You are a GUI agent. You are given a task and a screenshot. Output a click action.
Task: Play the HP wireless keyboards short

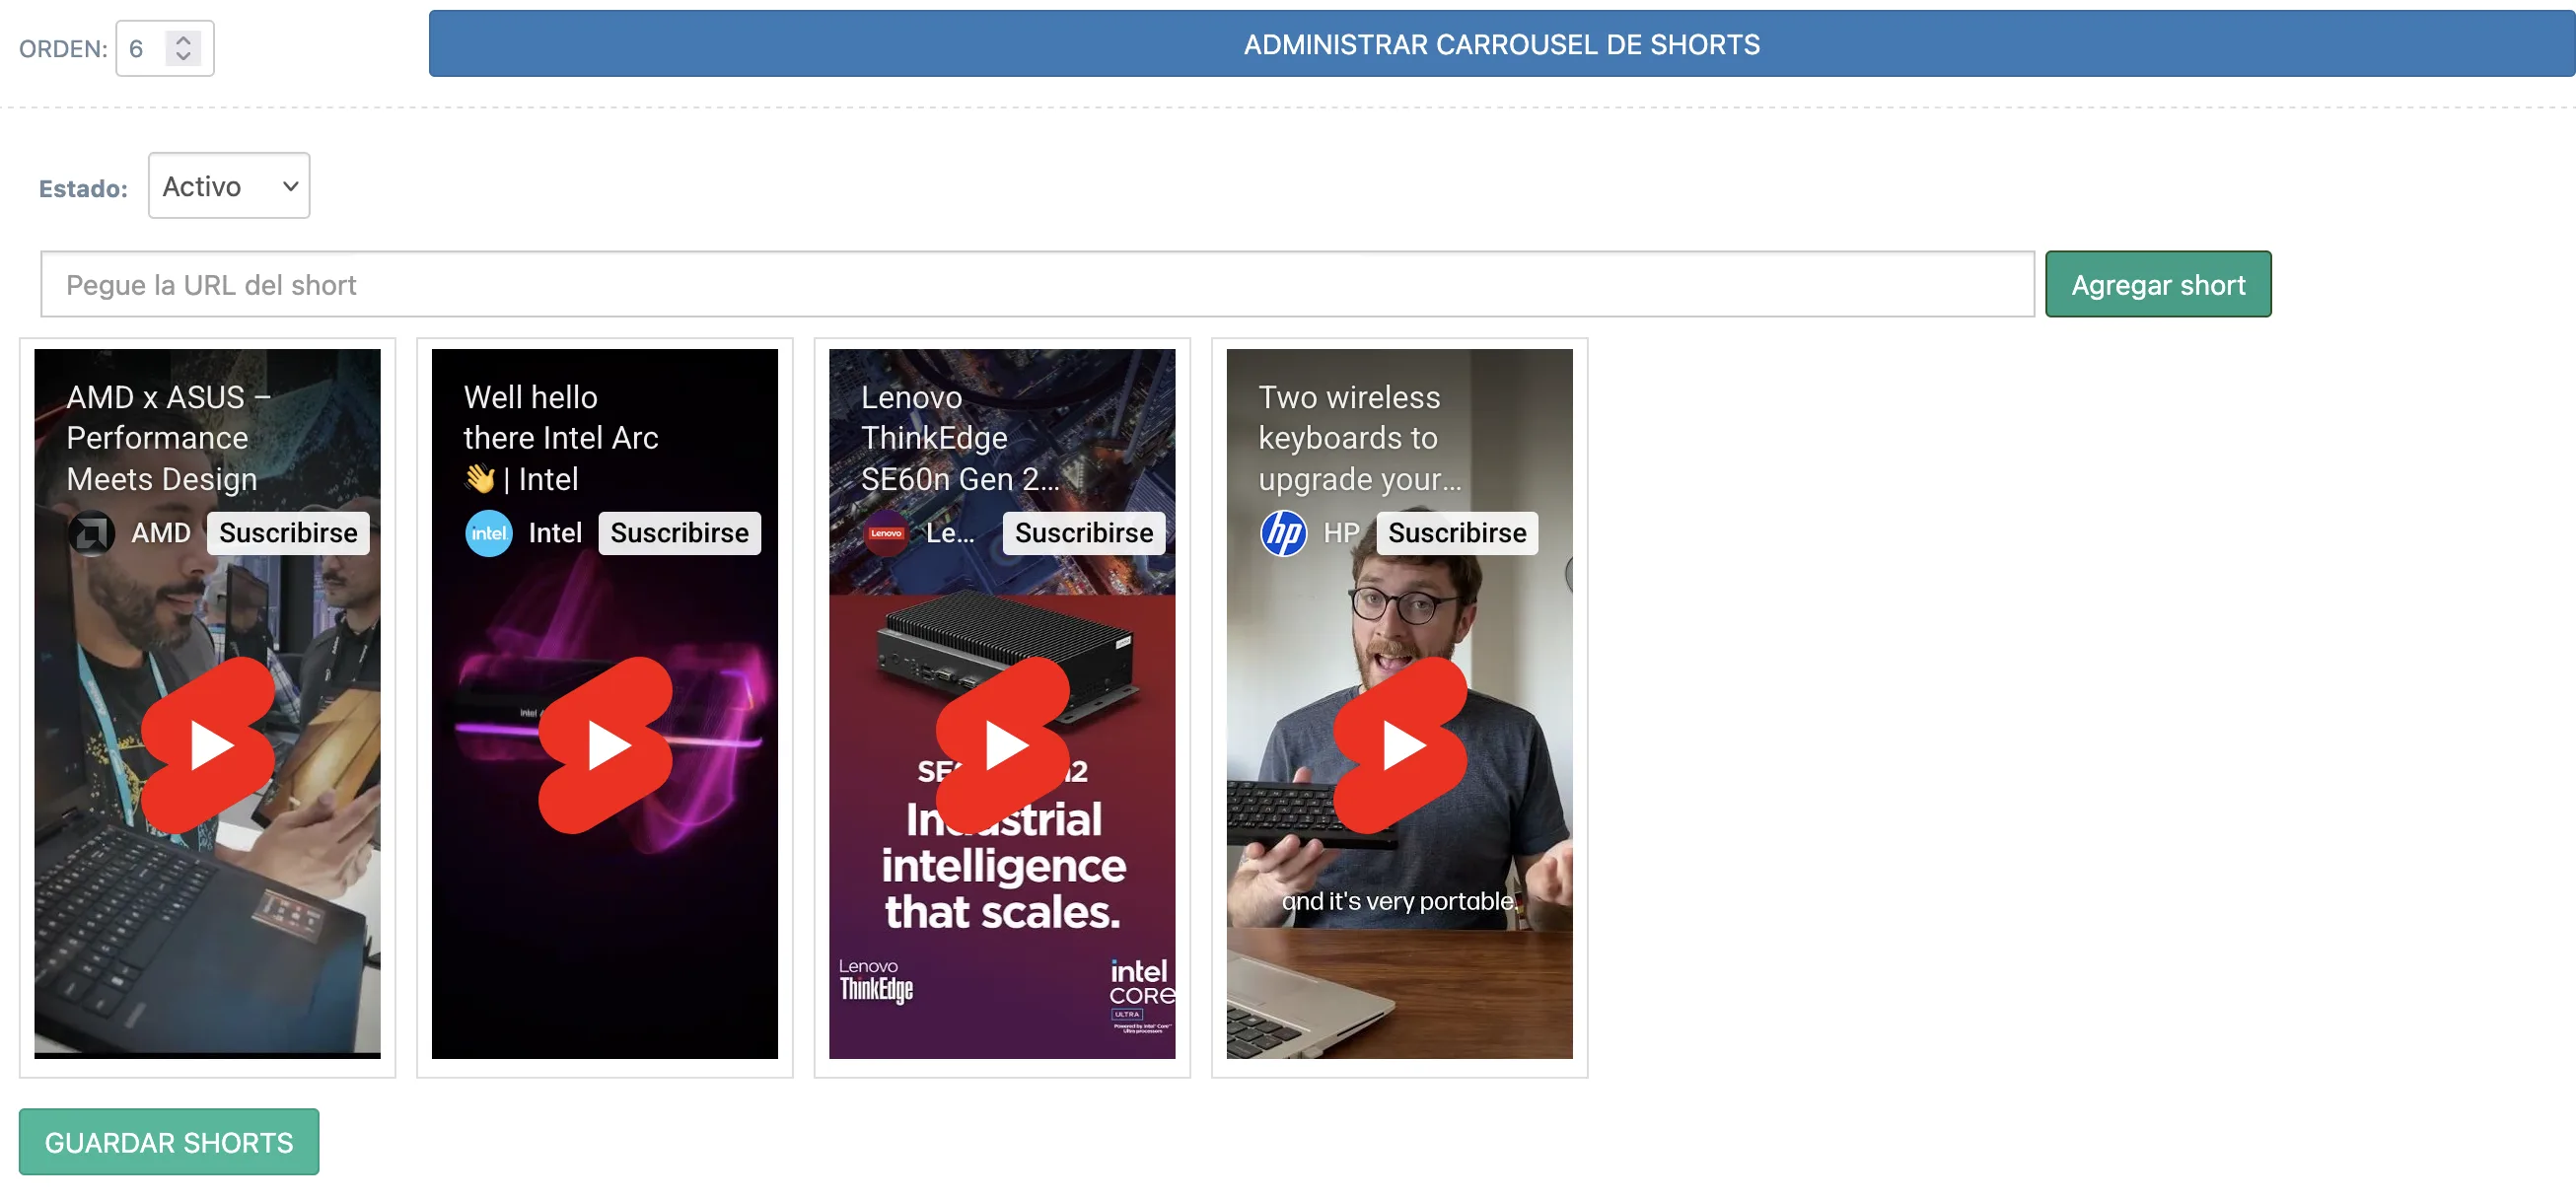point(1399,745)
